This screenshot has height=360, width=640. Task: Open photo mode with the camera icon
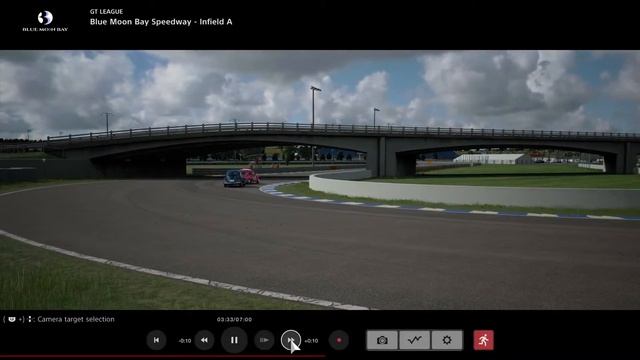pos(382,340)
